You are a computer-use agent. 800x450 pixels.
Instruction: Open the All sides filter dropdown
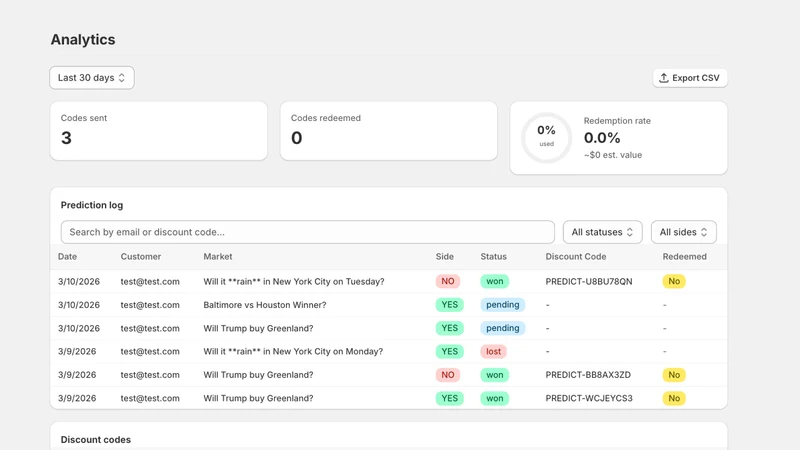tap(684, 232)
